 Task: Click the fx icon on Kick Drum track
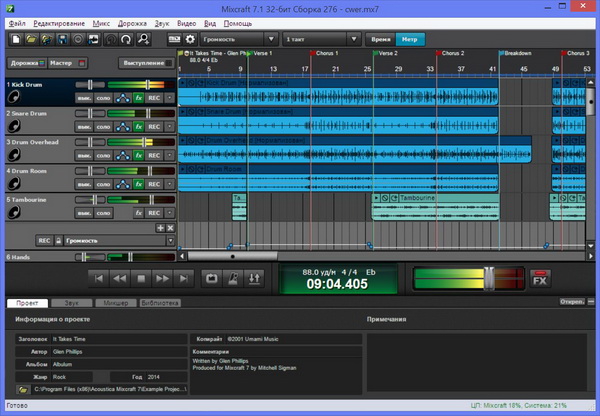(137, 99)
